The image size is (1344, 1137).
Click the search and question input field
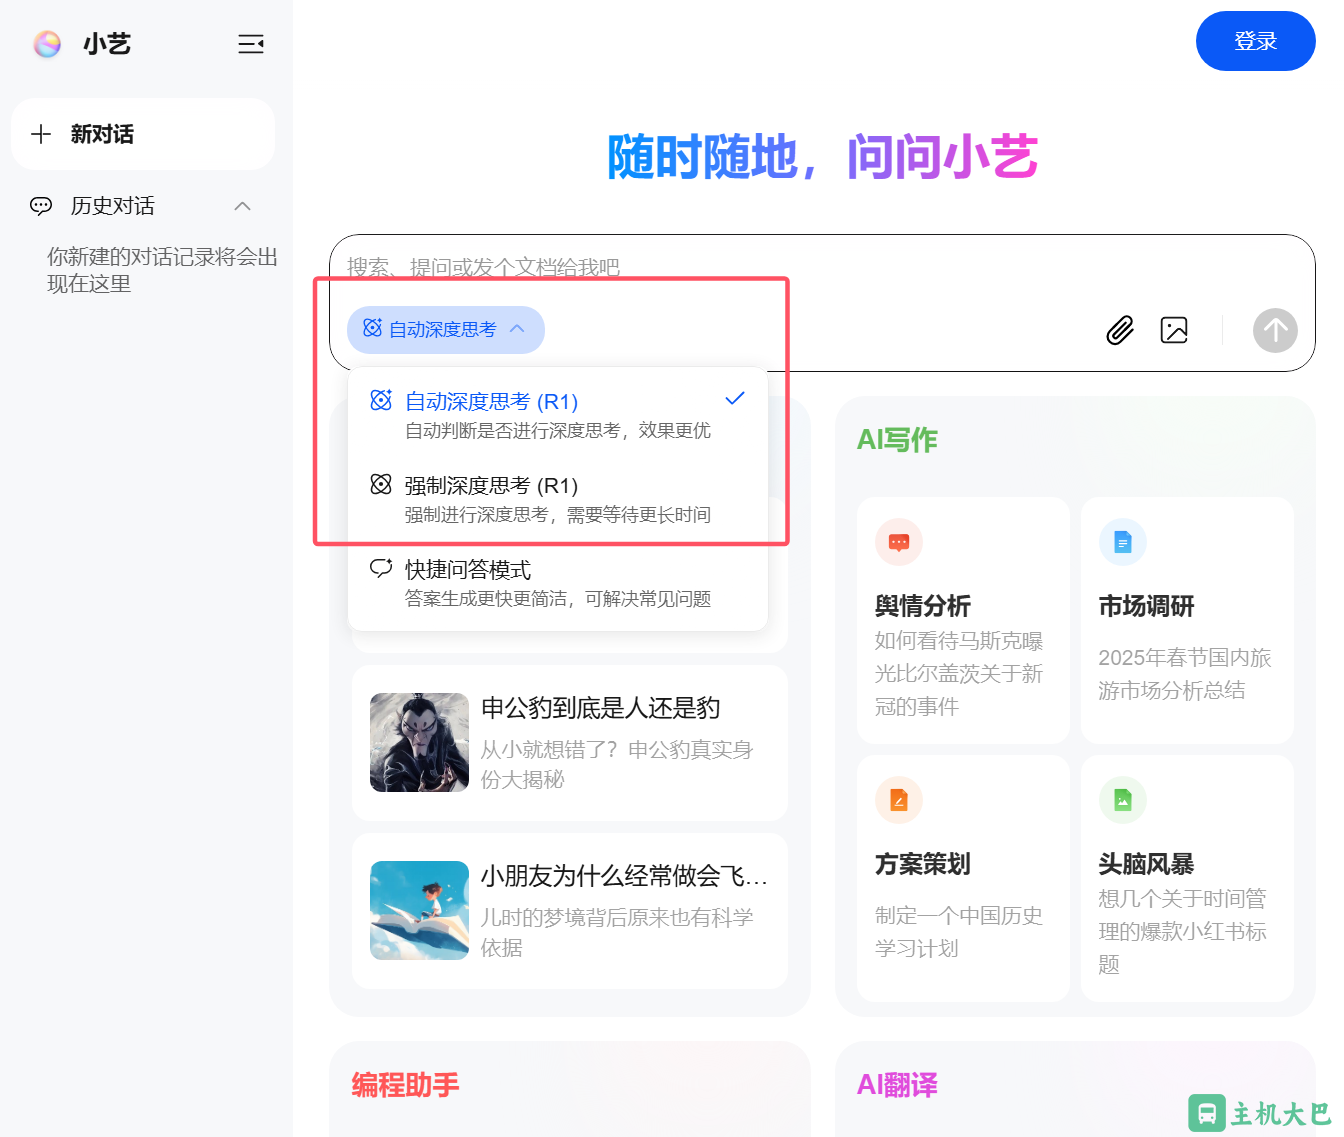coord(700,267)
